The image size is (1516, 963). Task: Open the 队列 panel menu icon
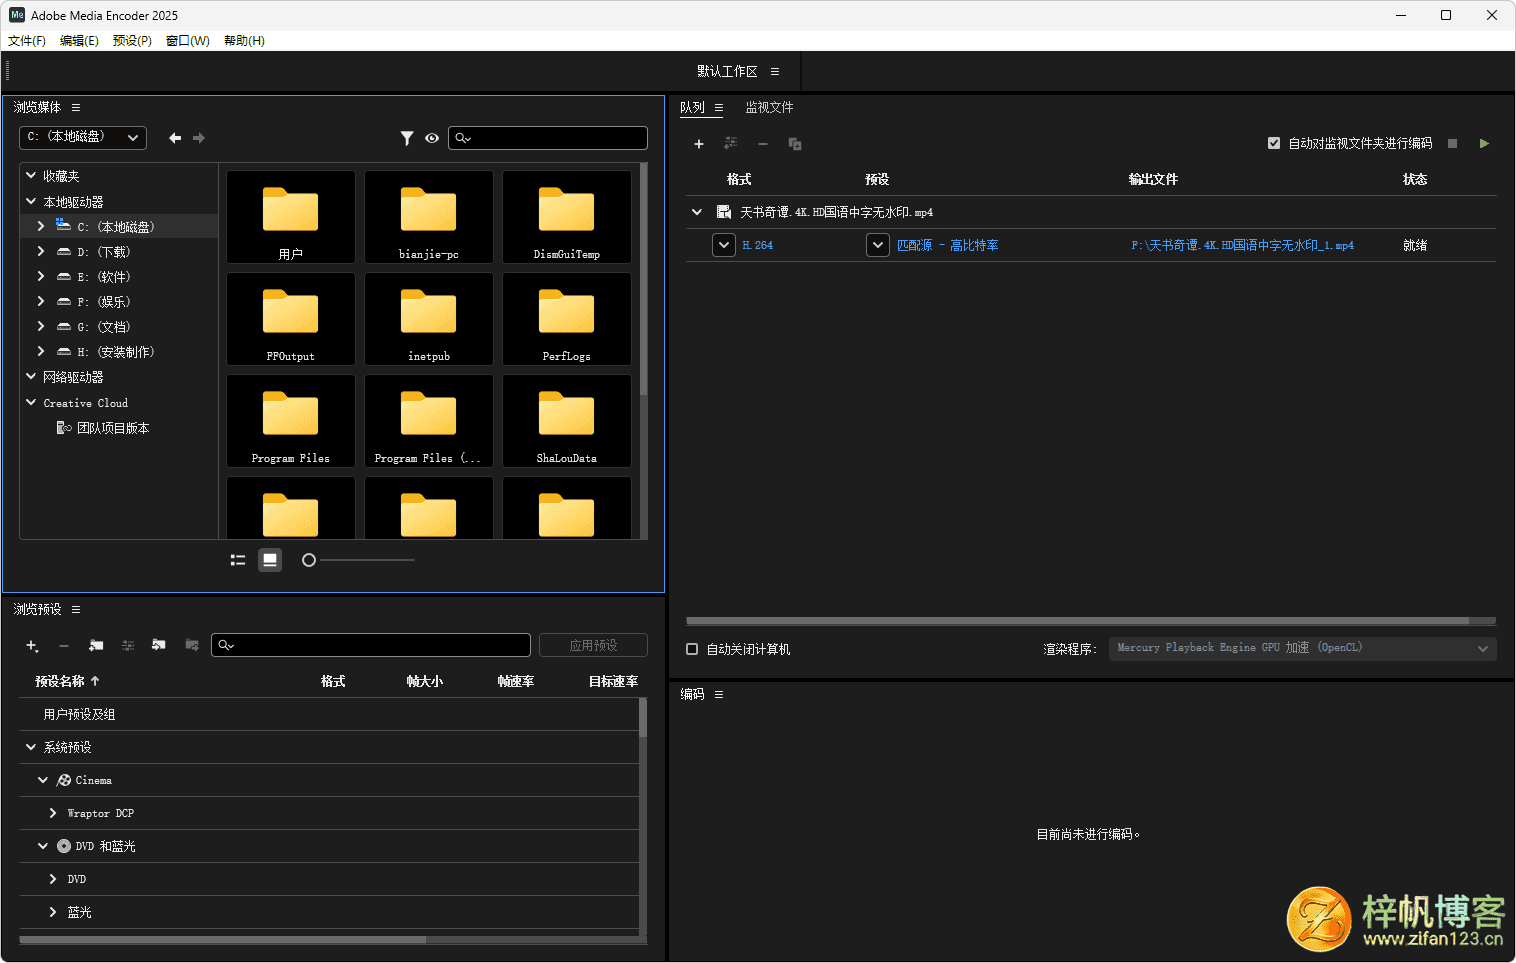tap(719, 107)
